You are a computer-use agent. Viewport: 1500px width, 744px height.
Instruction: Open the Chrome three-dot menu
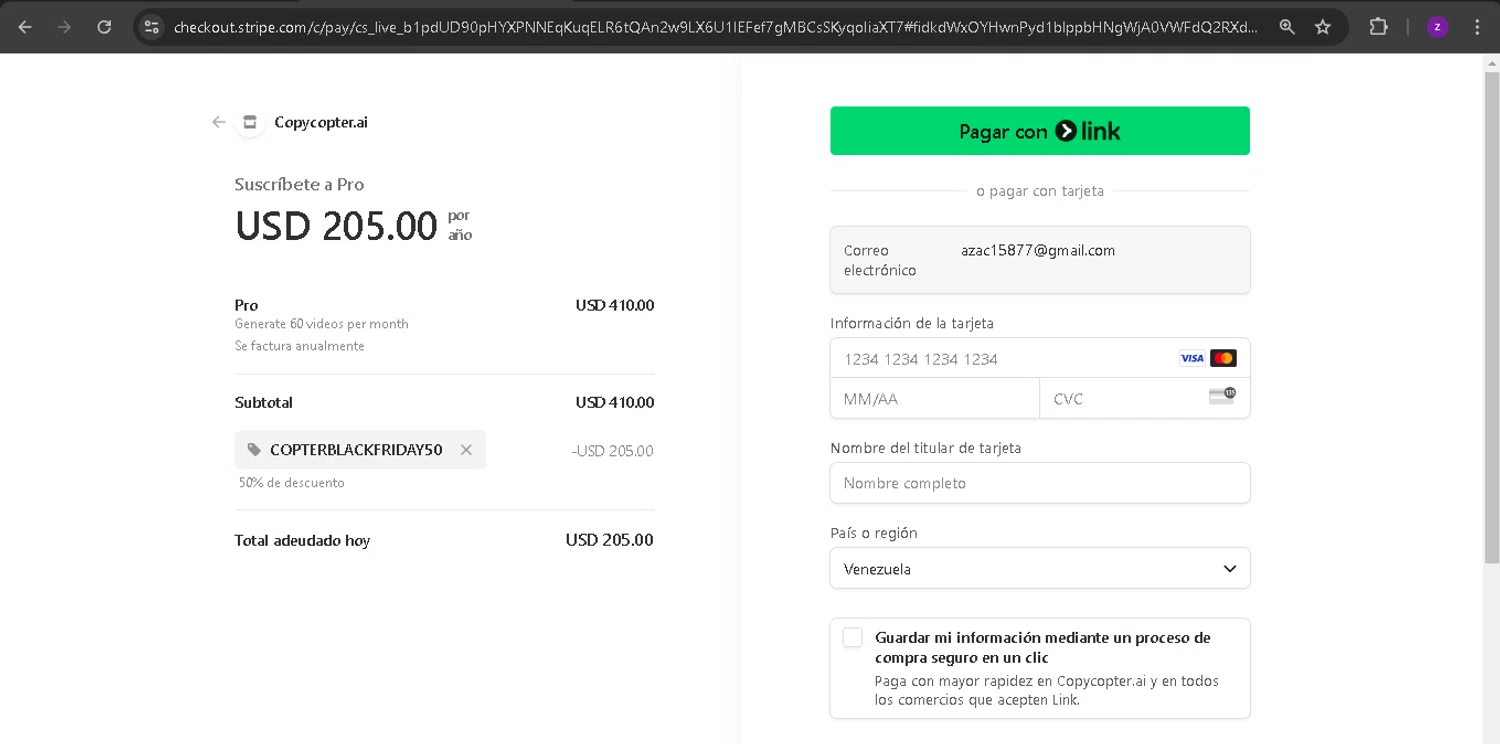click(x=1477, y=27)
